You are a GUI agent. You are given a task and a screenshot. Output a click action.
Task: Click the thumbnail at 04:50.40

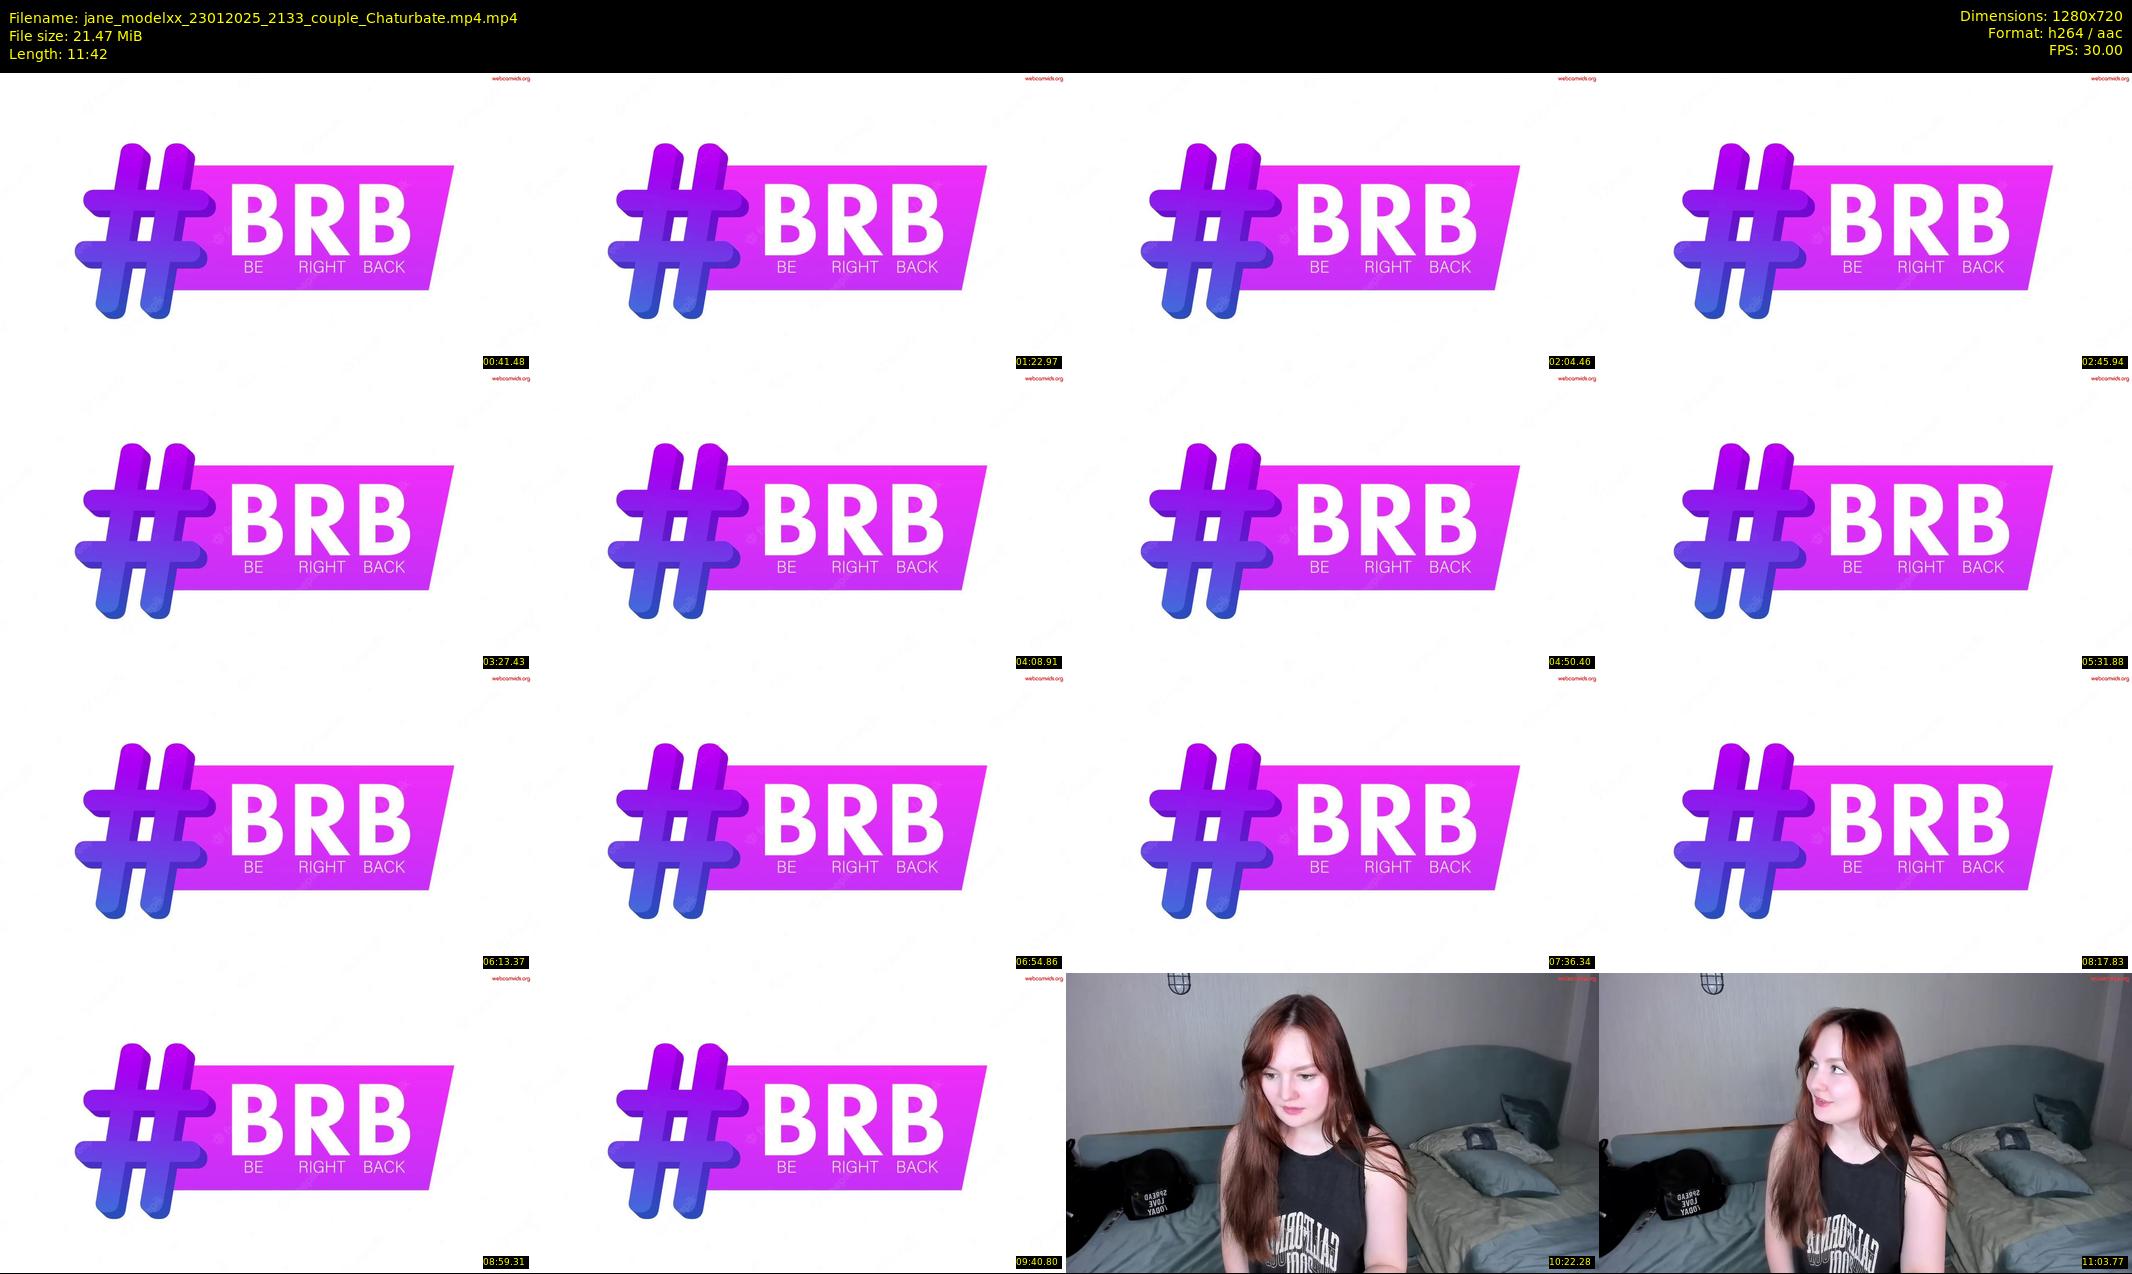(x=1332, y=522)
